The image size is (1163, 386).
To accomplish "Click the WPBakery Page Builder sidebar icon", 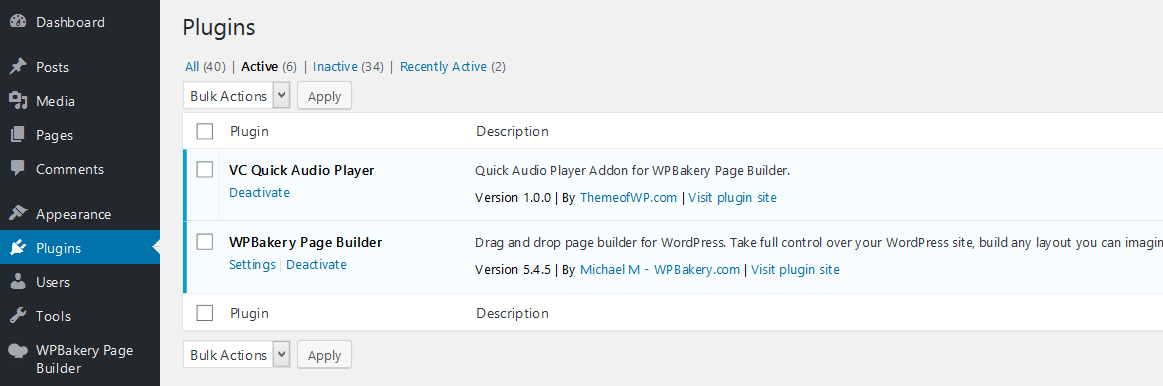I will (x=18, y=351).
